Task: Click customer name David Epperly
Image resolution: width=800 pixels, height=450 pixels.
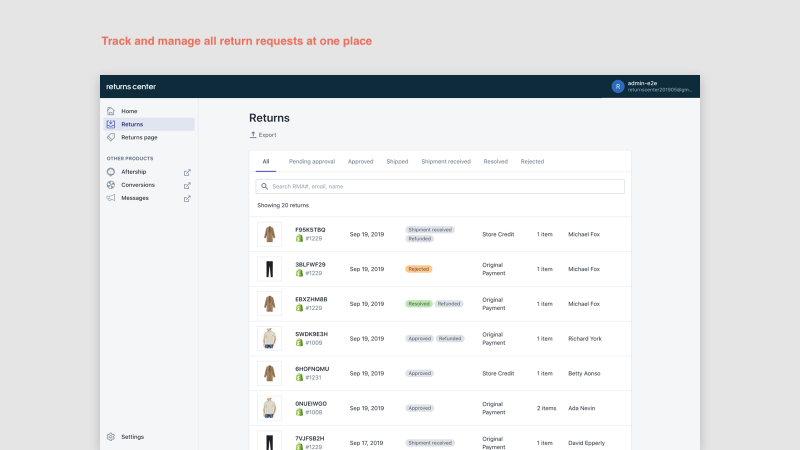Action: (x=587, y=443)
